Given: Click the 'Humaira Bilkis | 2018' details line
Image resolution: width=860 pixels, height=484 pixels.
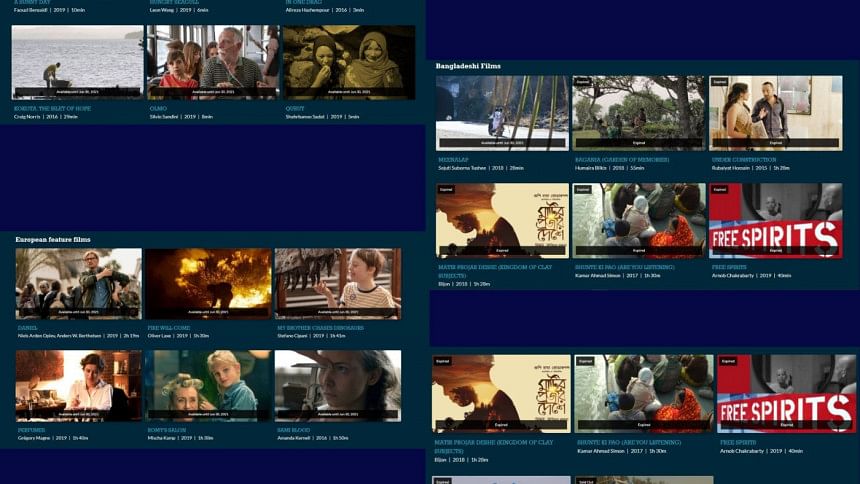Looking at the screenshot, I should click(x=609, y=168).
